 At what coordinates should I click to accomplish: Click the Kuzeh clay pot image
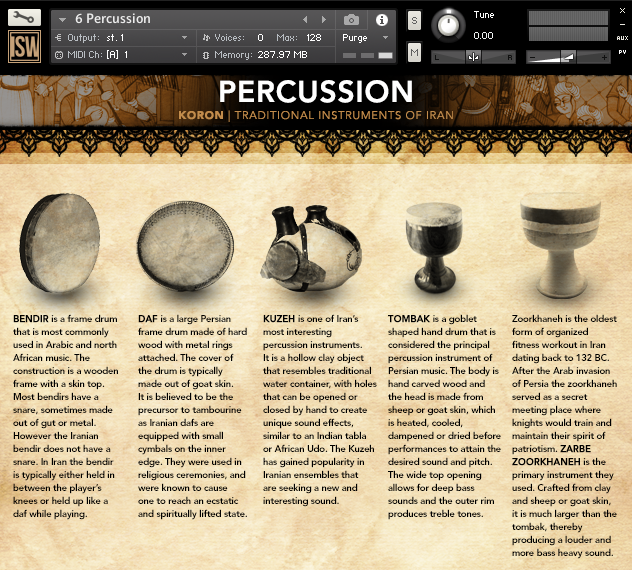click(x=311, y=248)
